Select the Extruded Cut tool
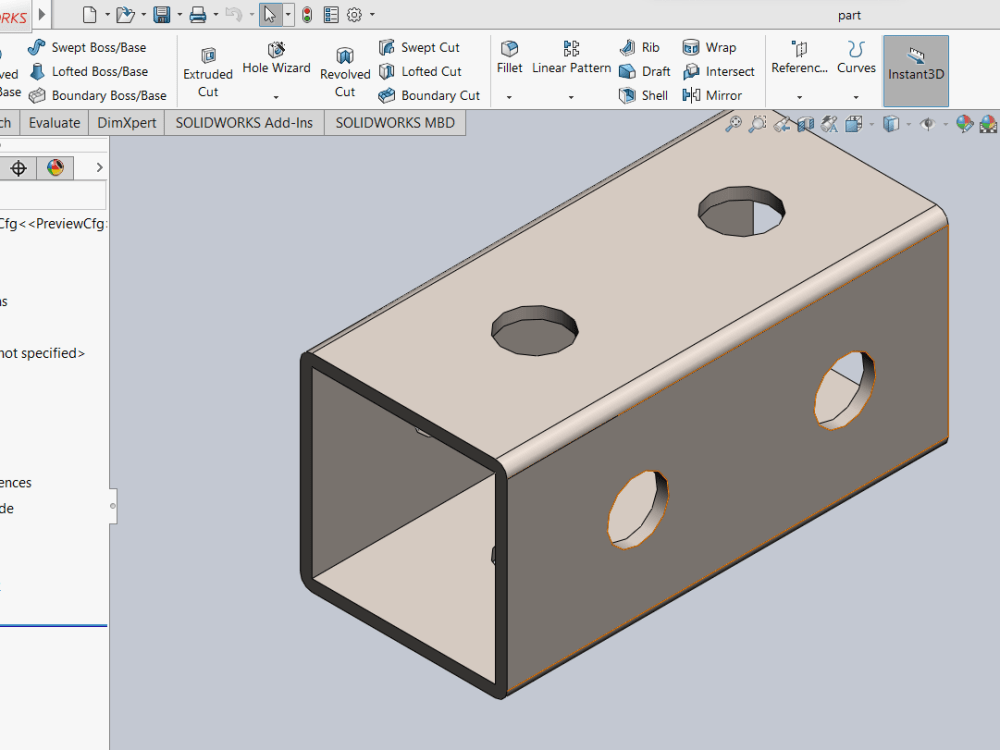The width and height of the screenshot is (1000, 750). (207, 70)
